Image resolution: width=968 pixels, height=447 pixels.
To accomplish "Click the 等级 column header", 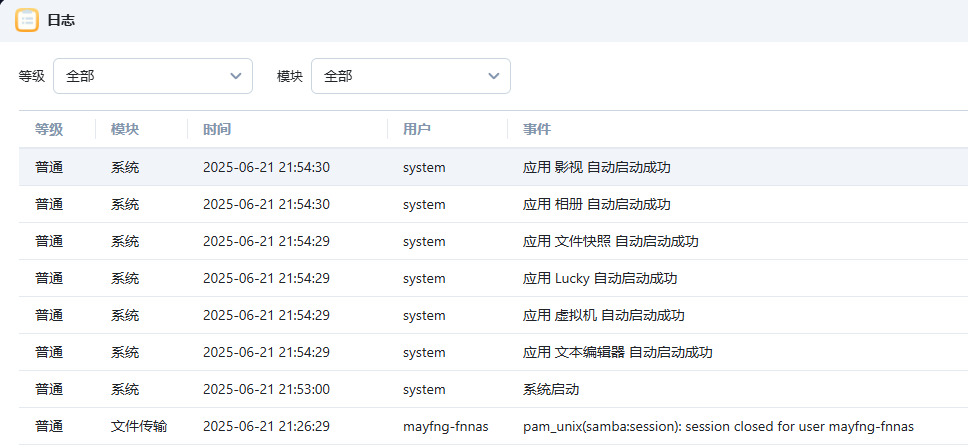I will click(x=49, y=129).
